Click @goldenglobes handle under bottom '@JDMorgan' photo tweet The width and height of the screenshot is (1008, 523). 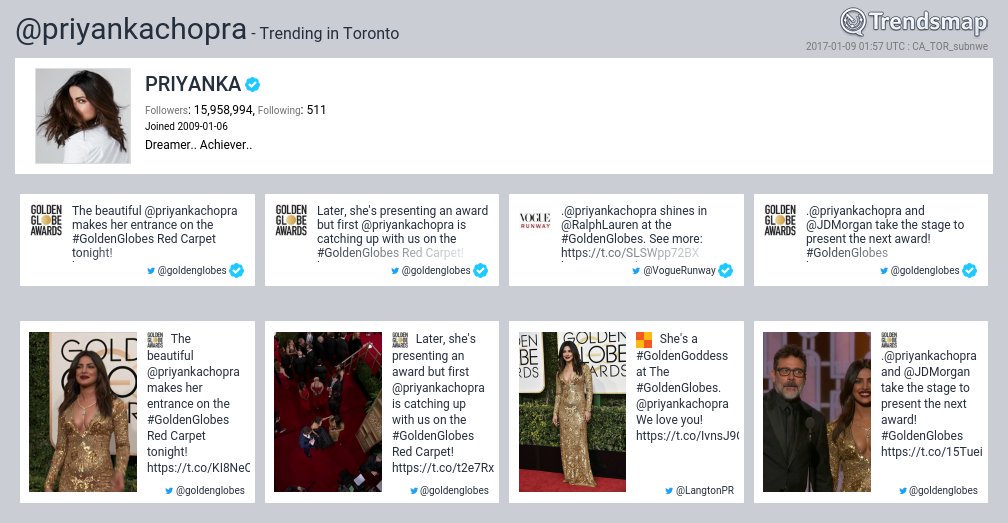(x=943, y=490)
